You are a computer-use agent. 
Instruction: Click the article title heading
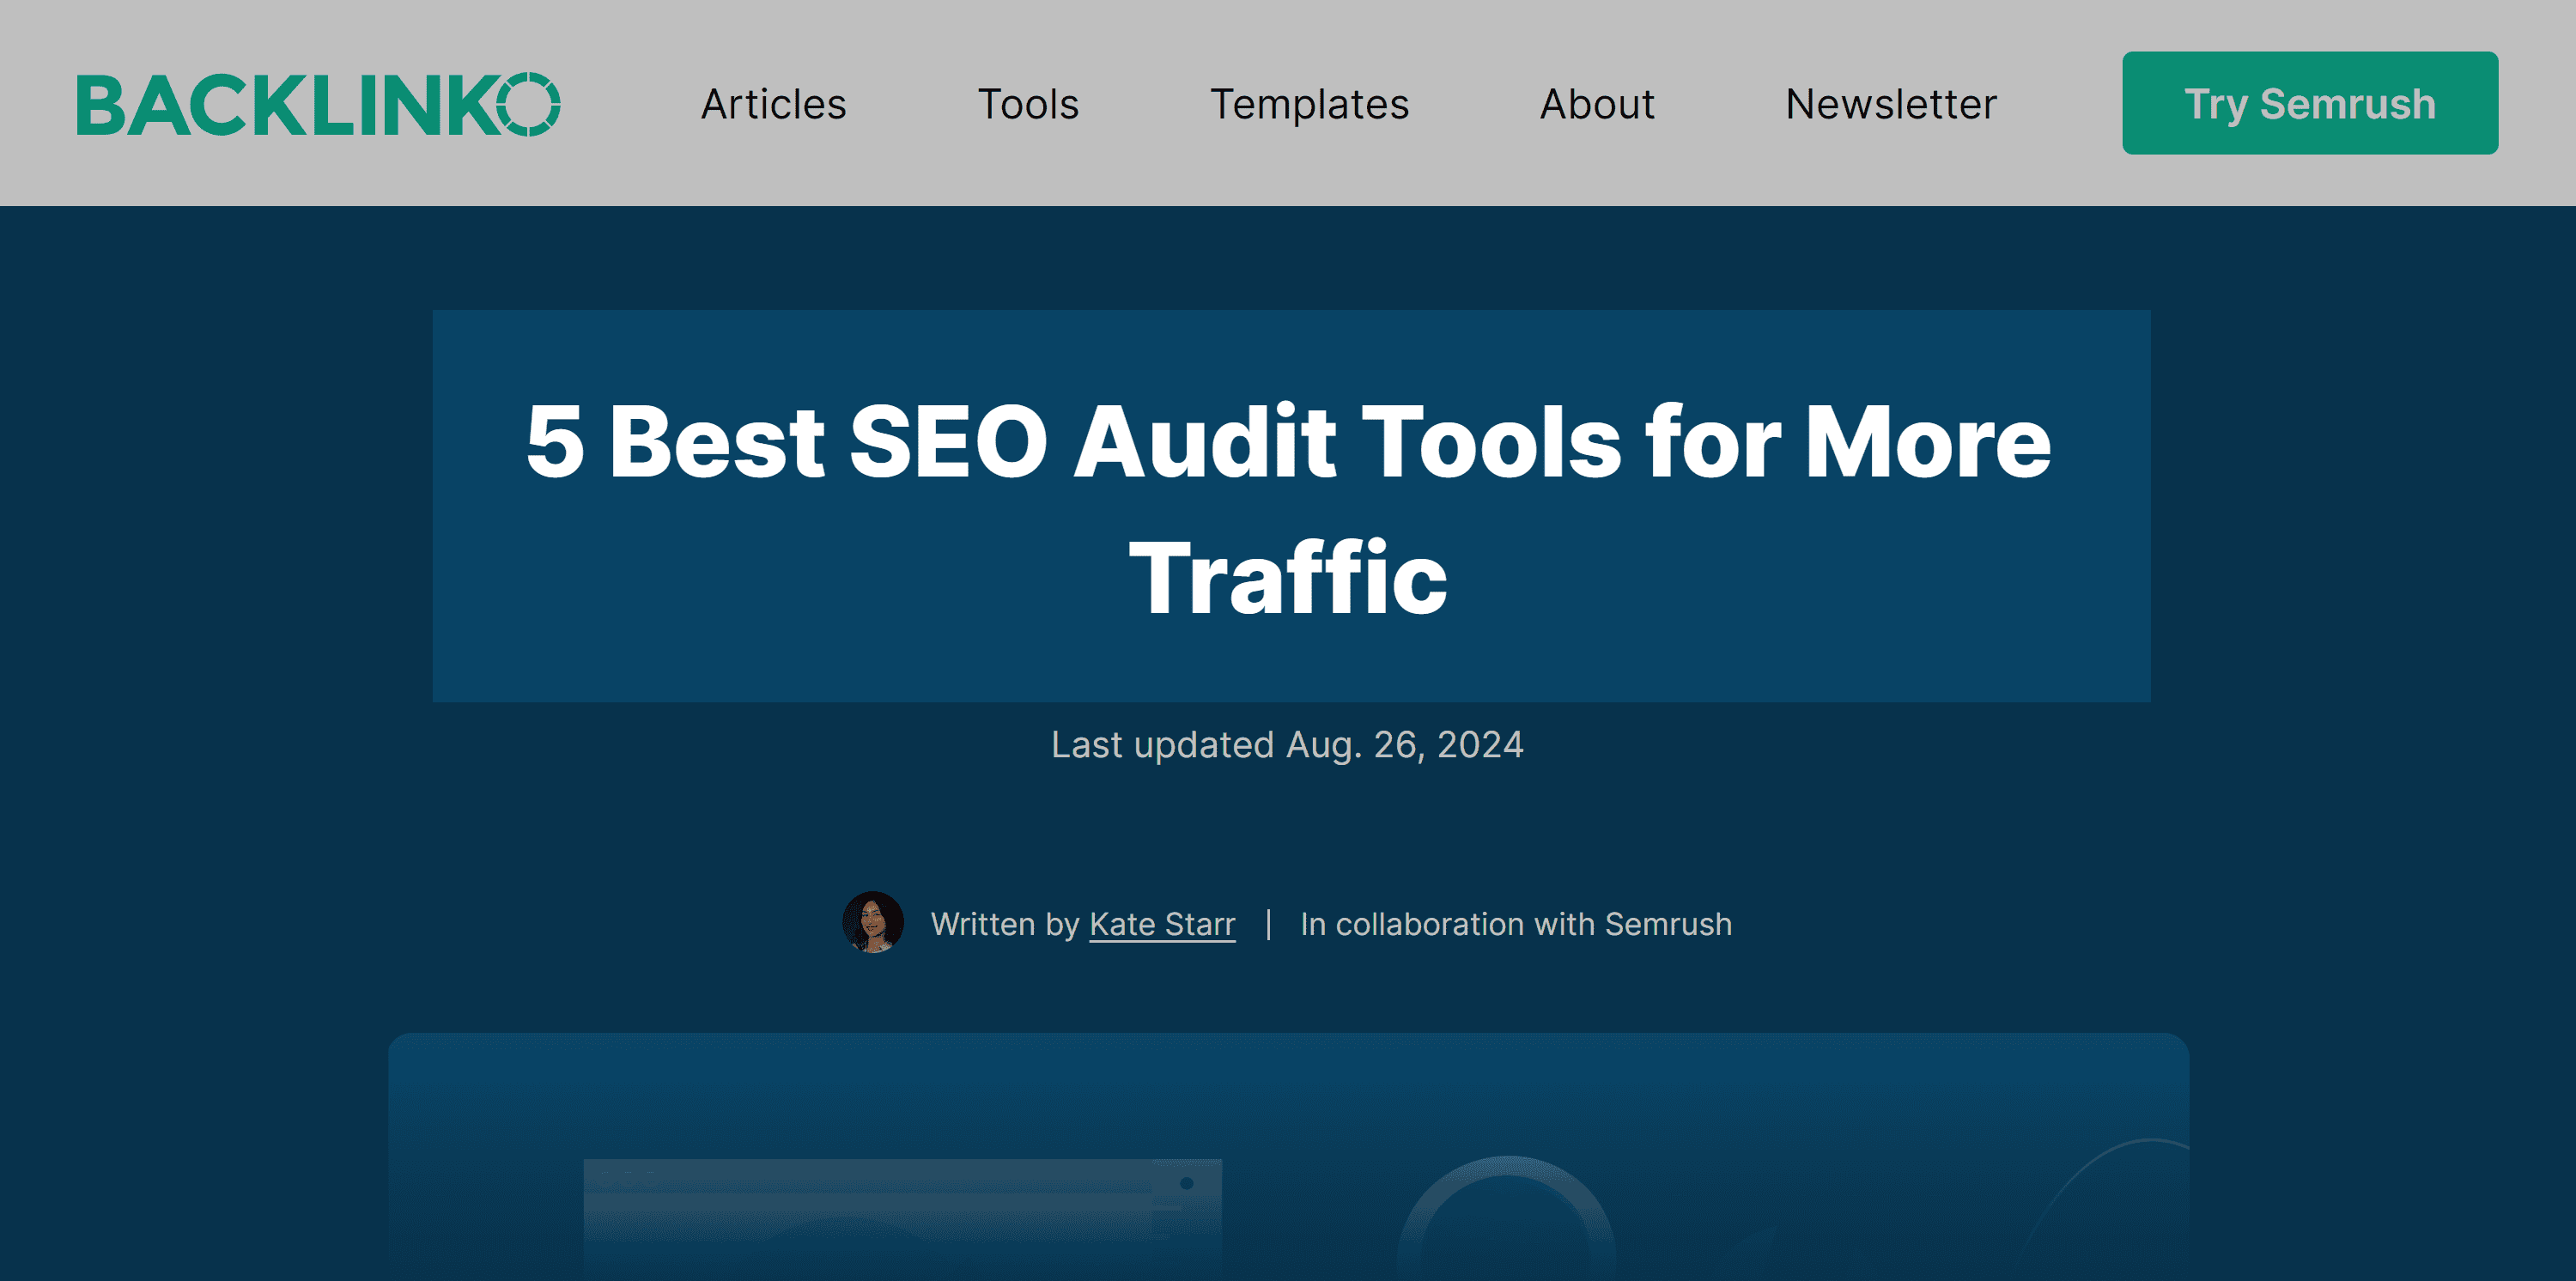point(1289,508)
